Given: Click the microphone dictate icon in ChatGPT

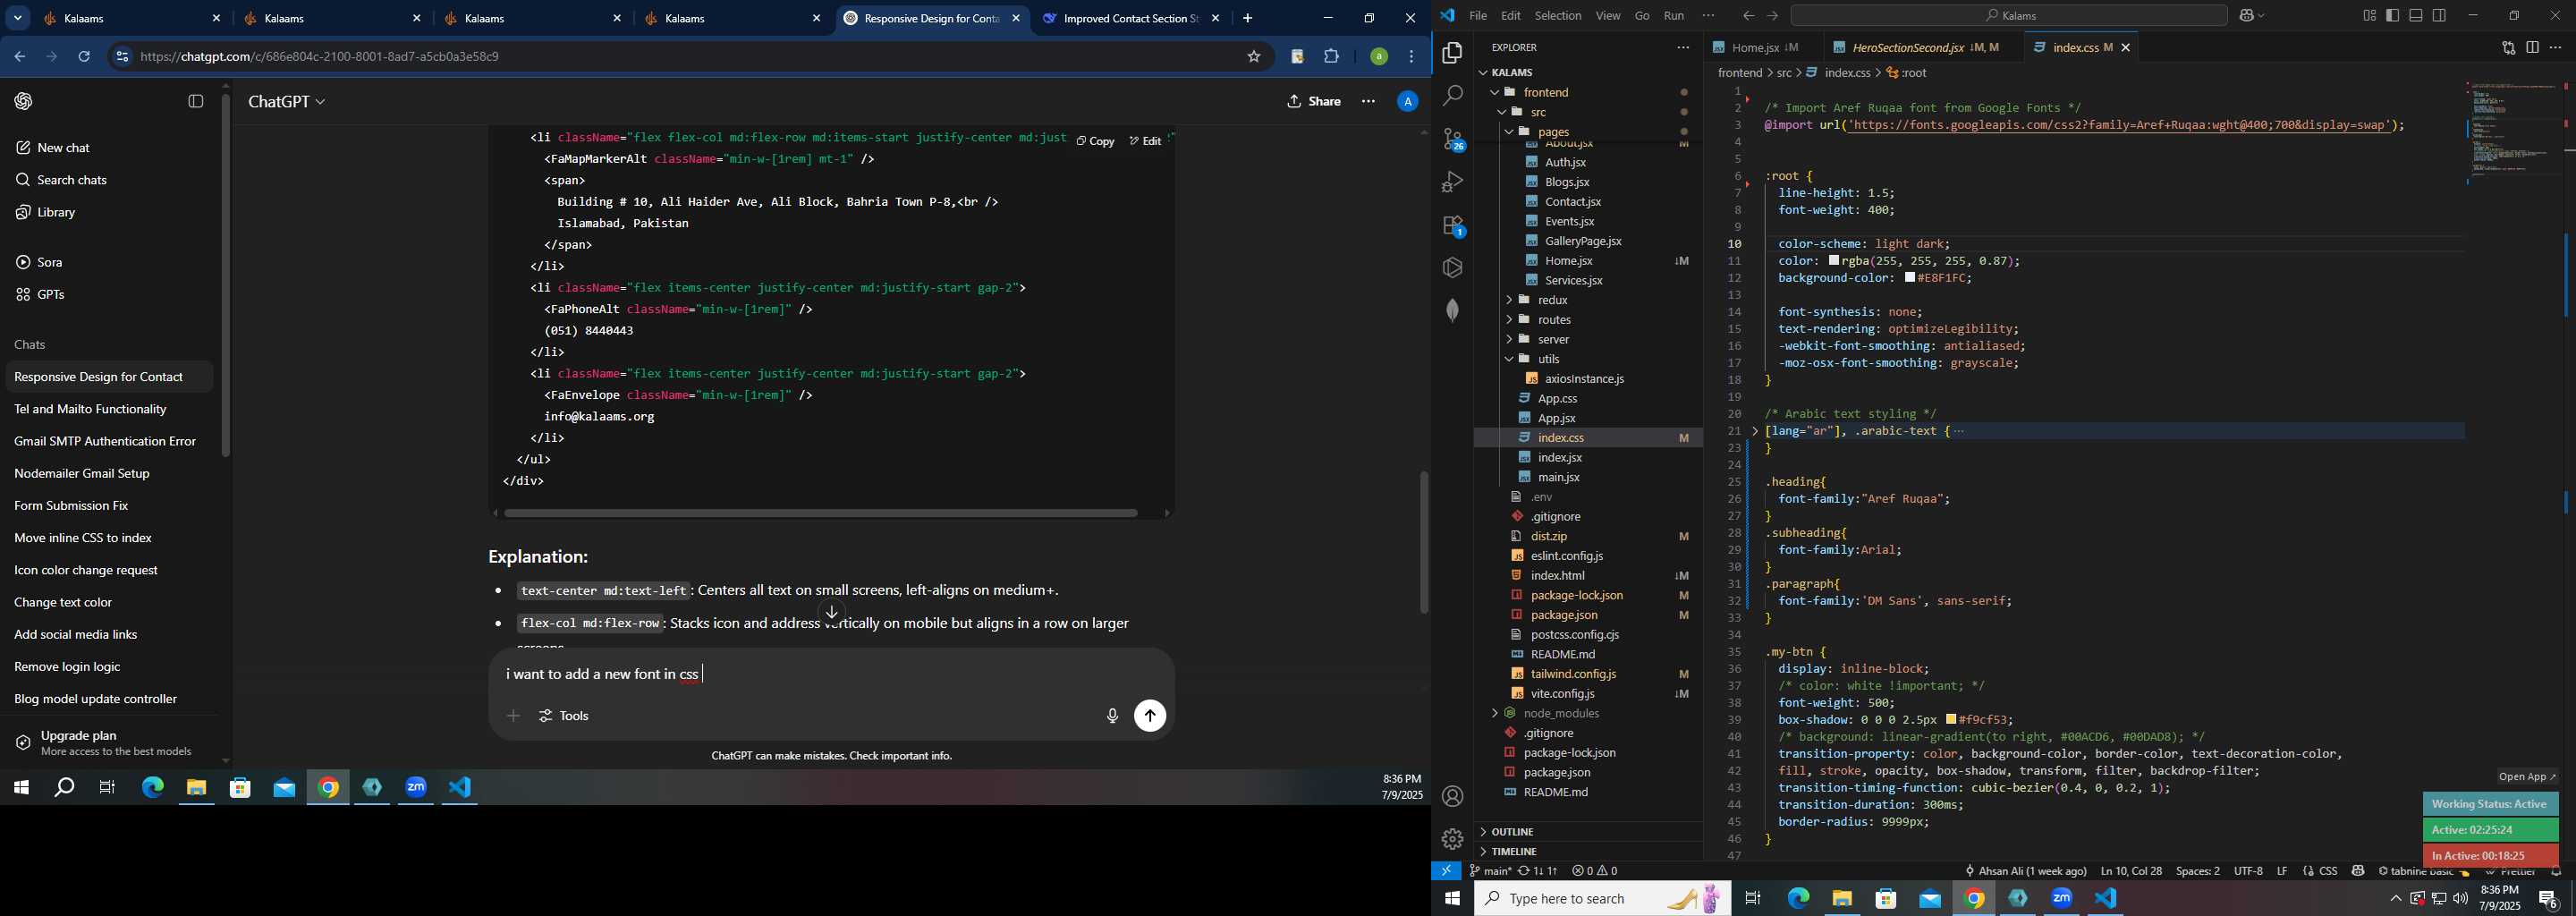Looking at the screenshot, I should (x=1112, y=716).
